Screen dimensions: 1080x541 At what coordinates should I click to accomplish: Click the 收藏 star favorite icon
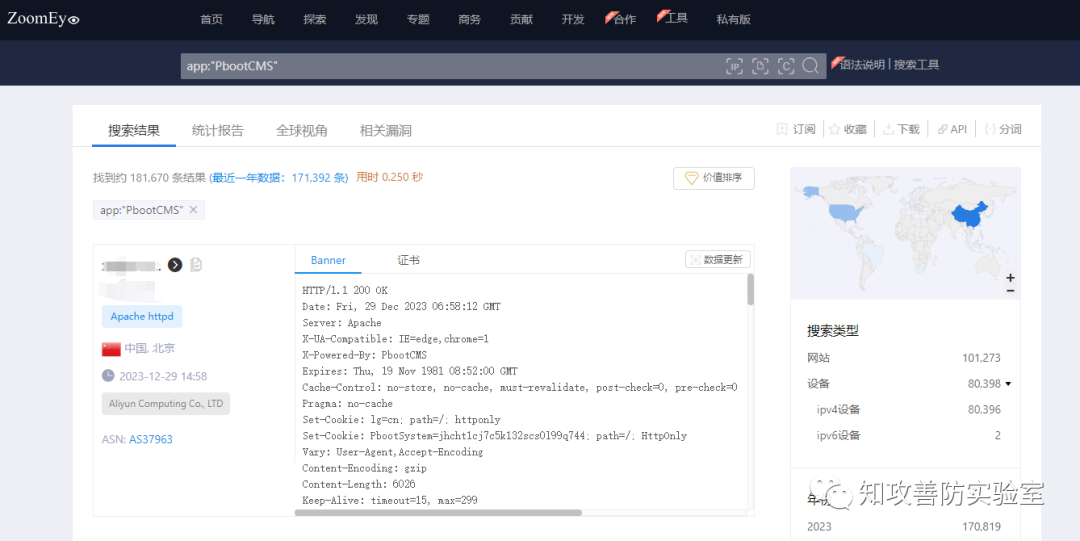click(x=834, y=129)
